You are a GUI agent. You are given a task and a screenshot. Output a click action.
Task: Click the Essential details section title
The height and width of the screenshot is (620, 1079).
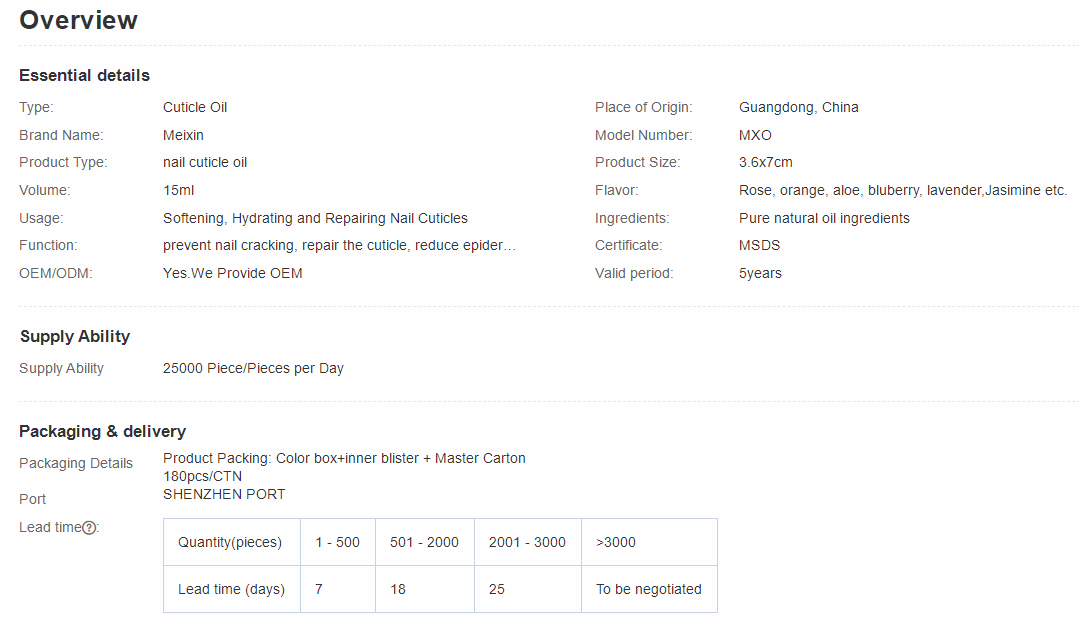[x=85, y=75]
